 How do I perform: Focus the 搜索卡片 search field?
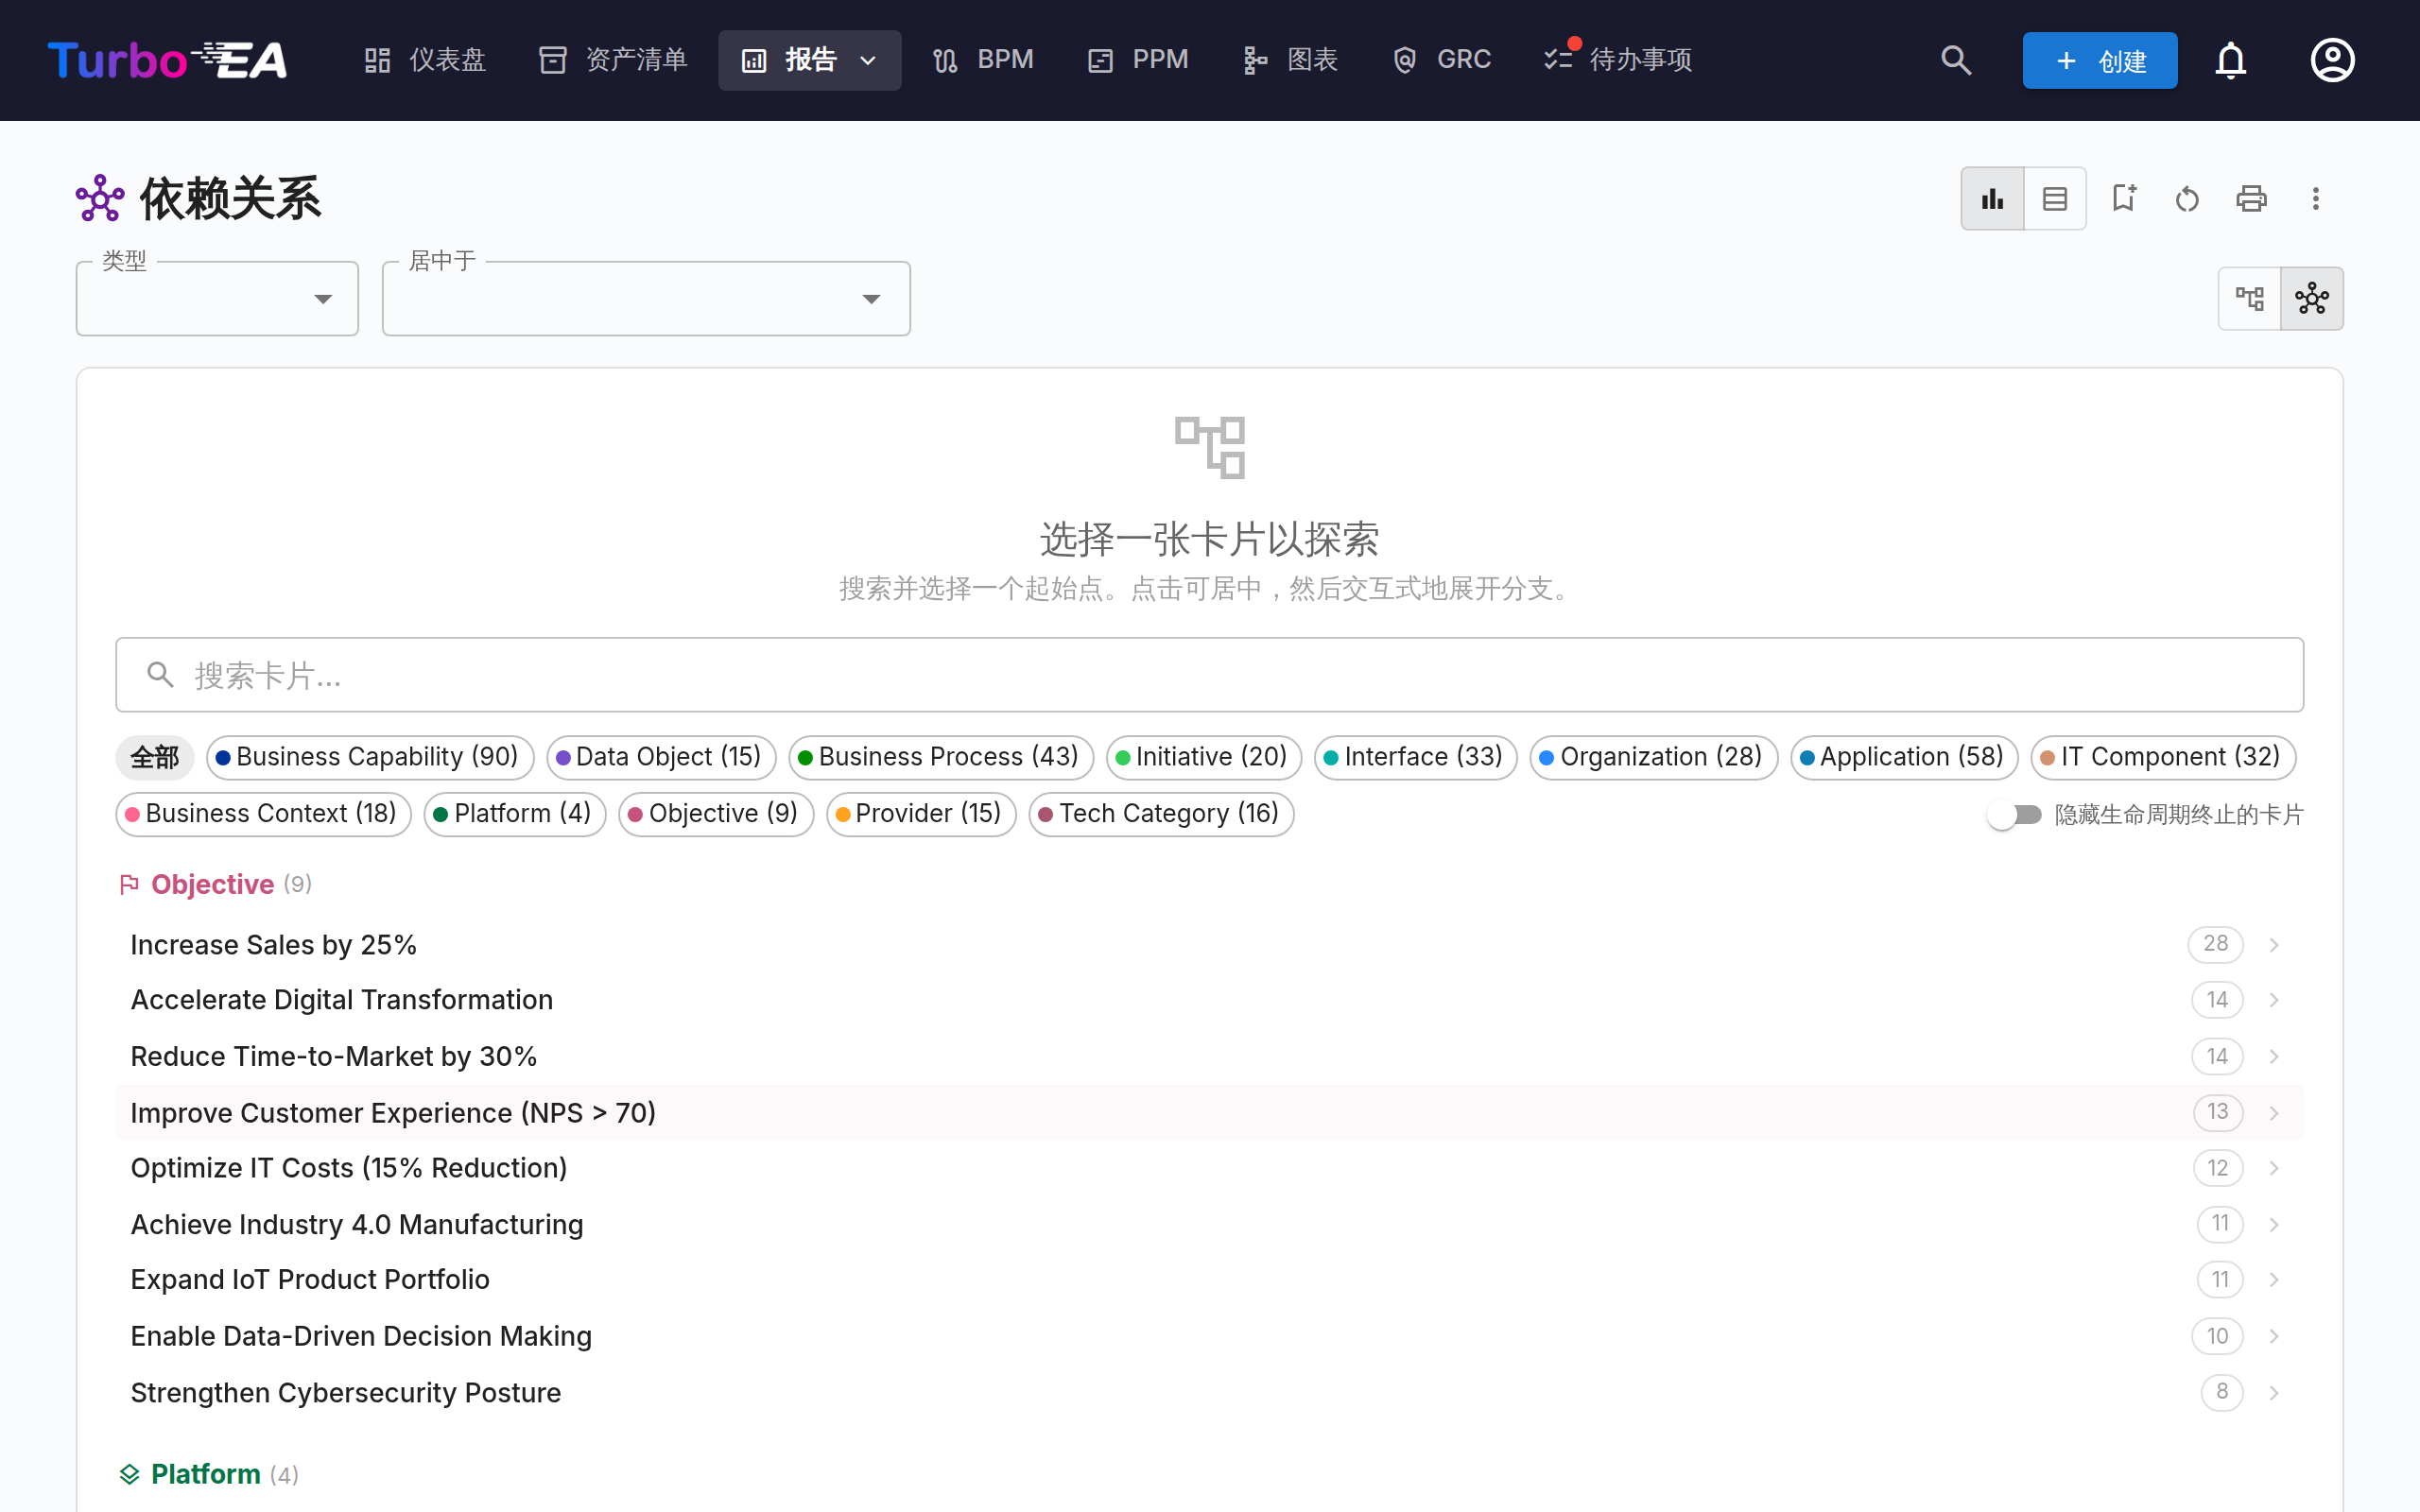click(1209, 675)
